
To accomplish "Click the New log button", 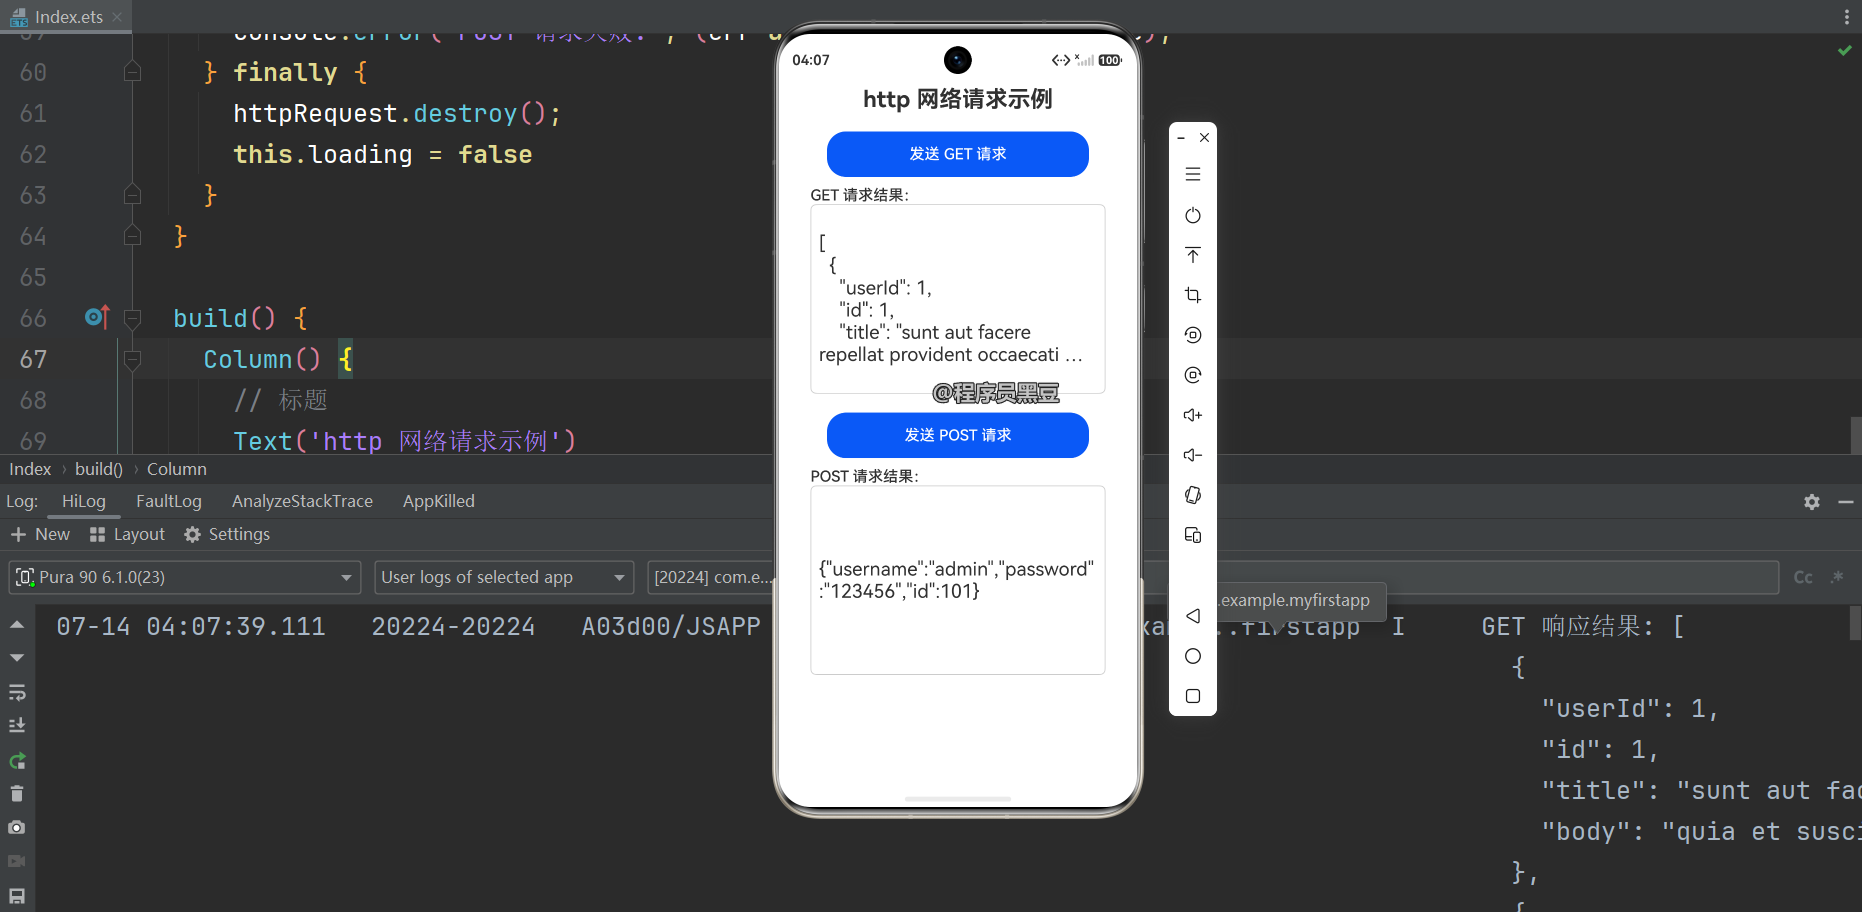I will coord(40,534).
